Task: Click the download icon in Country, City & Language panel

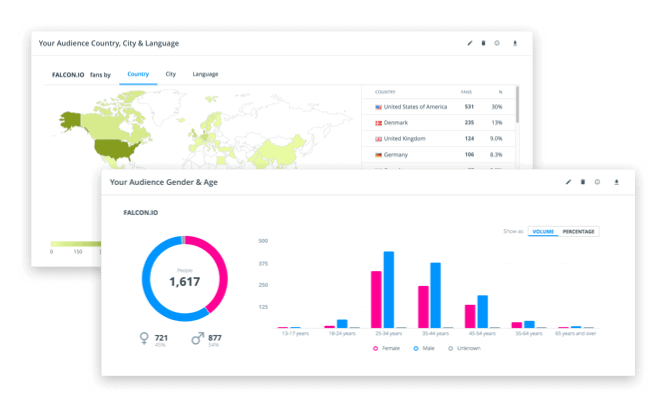Action: (x=515, y=43)
